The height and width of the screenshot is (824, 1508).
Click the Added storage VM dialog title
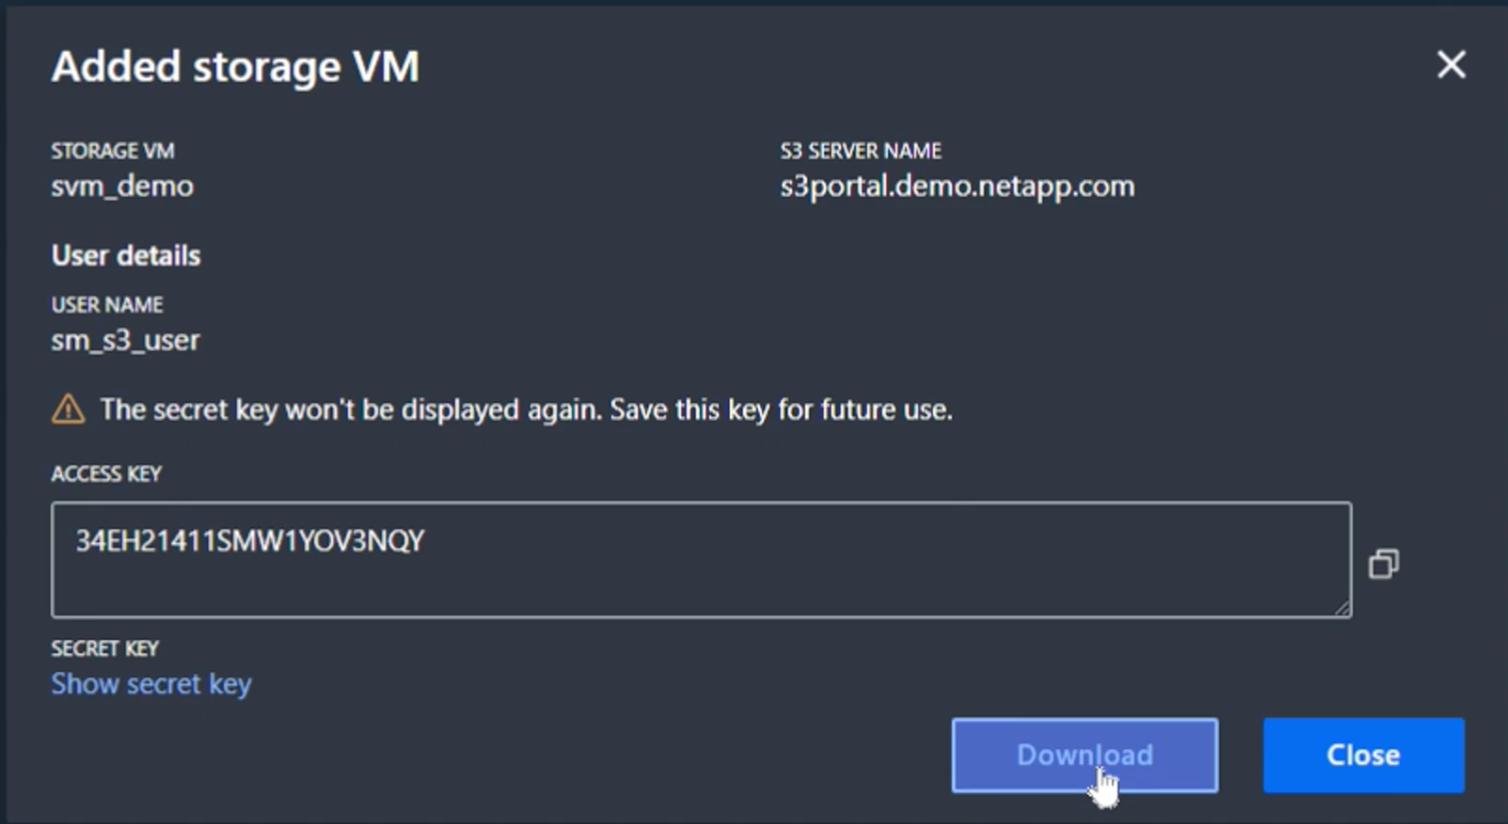tap(235, 67)
